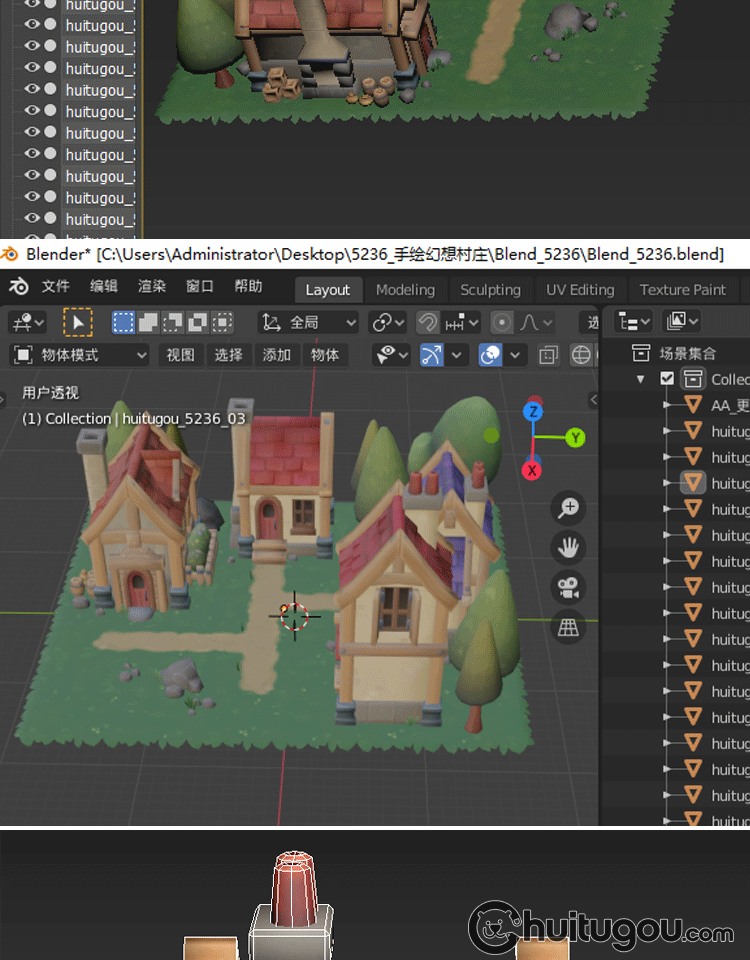The height and width of the screenshot is (960, 750).
Task: Switch to the Modeling workspace tab
Action: [405, 289]
